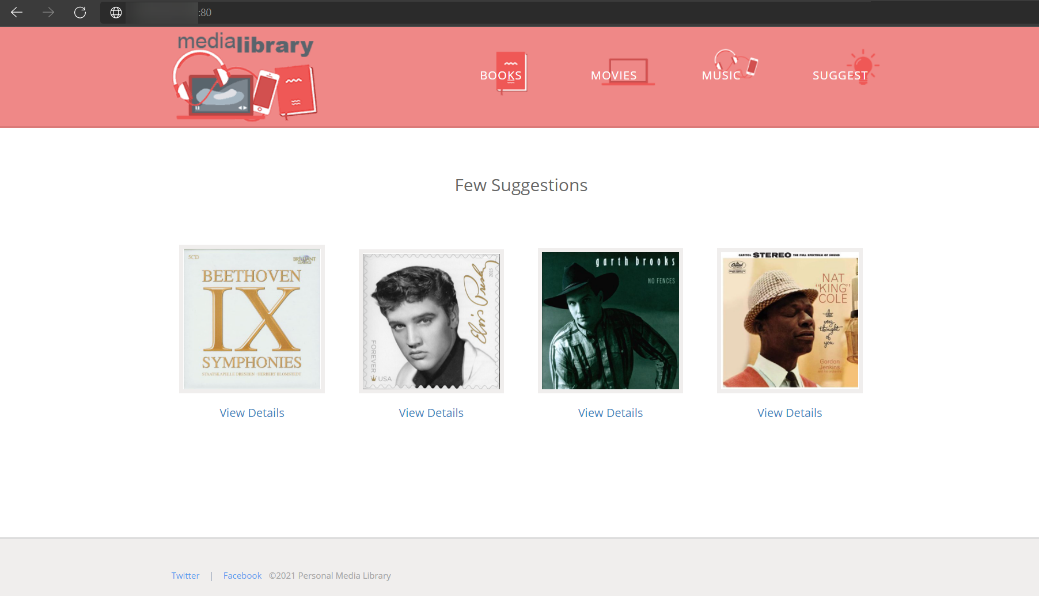This screenshot has width=1039, height=596.
Task: View details for Garth Brooks album
Action: [610, 413]
